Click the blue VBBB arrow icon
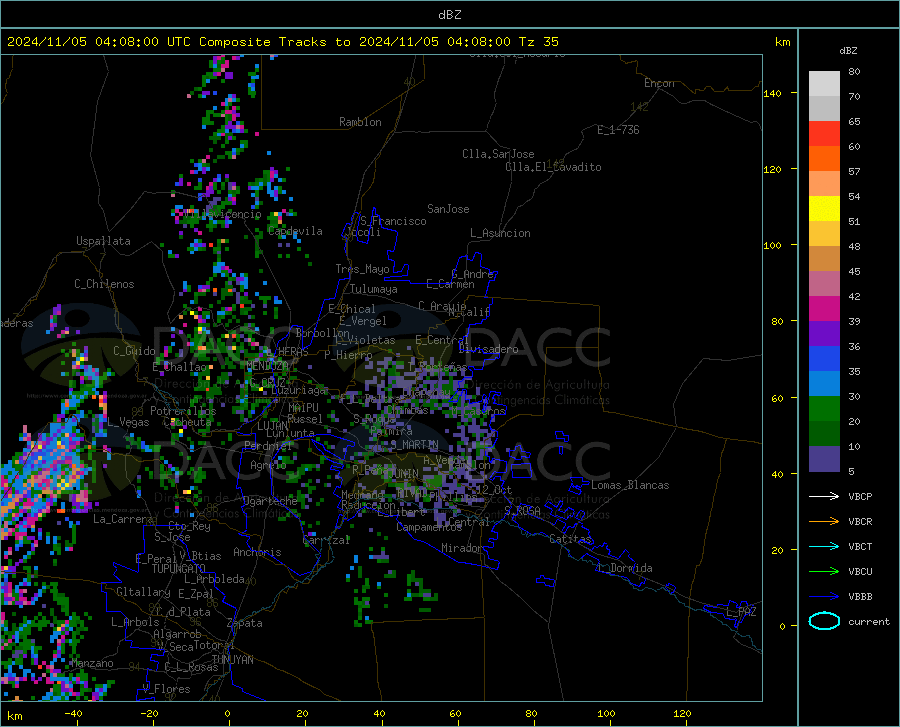This screenshot has height=727, width=900. click(824, 596)
